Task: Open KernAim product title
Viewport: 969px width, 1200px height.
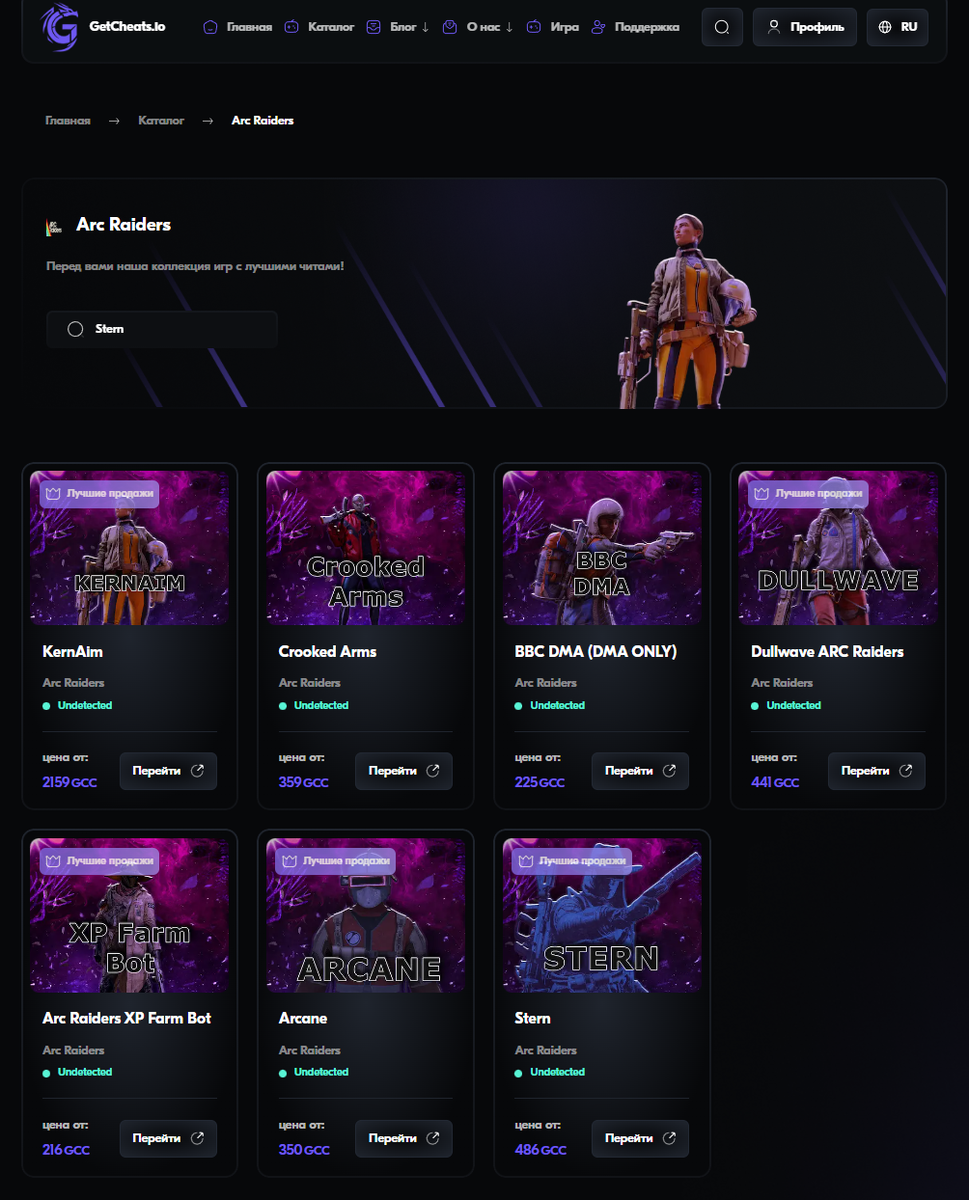Action: [x=72, y=652]
